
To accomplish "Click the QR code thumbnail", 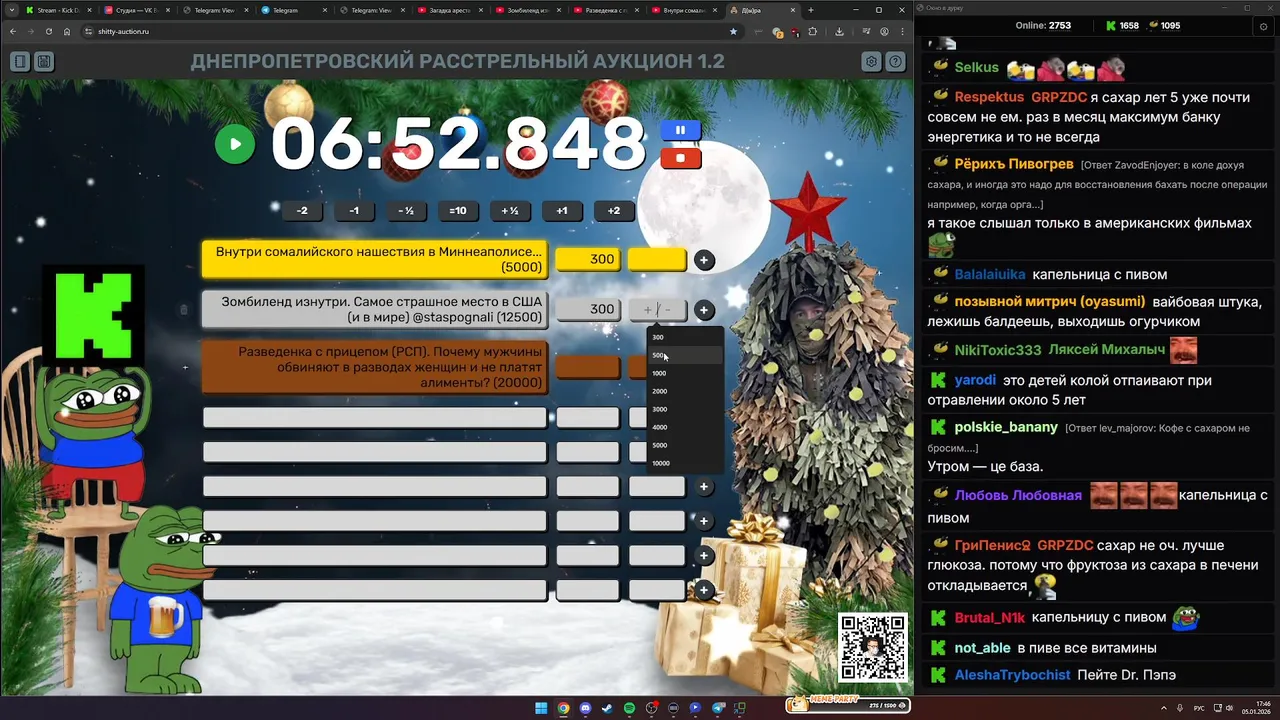I will tap(873, 647).
